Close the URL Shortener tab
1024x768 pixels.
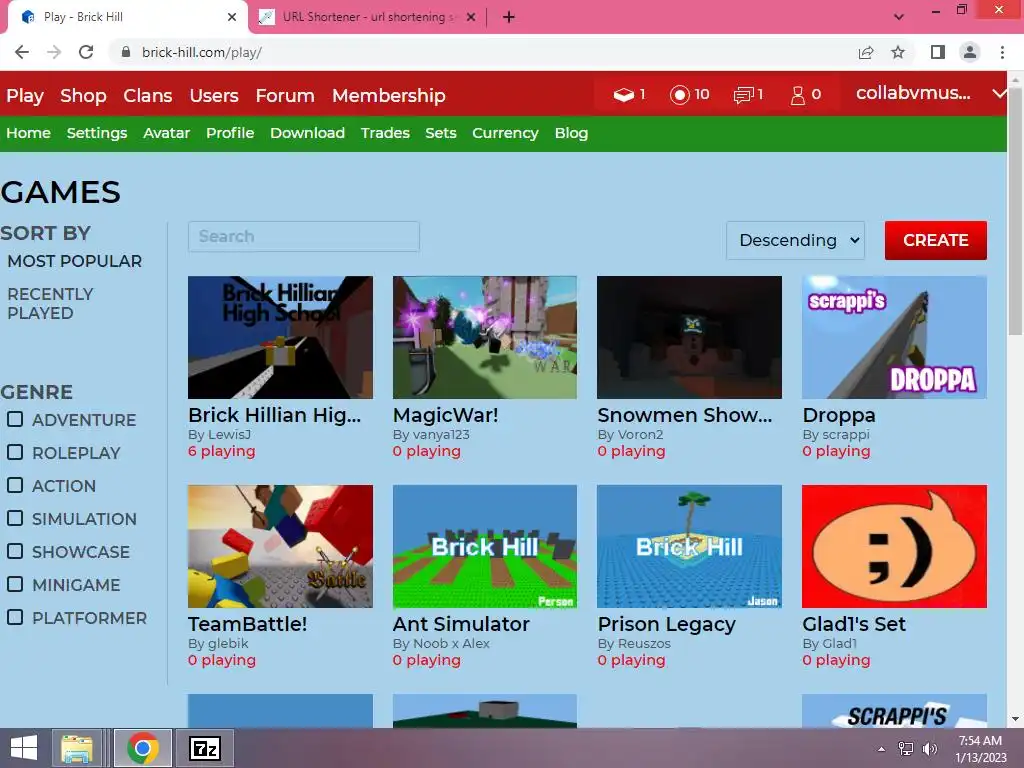tap(471, 17)
